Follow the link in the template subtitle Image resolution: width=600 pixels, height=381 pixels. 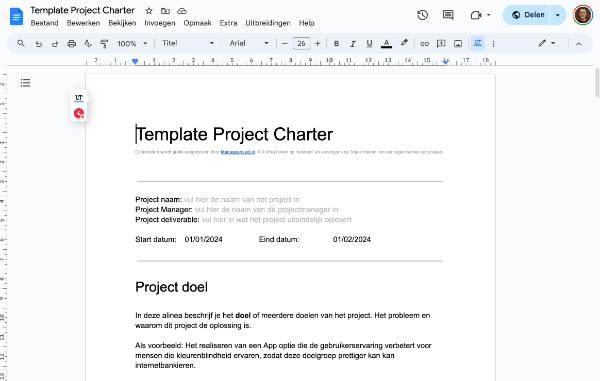[x=238, y=152]
